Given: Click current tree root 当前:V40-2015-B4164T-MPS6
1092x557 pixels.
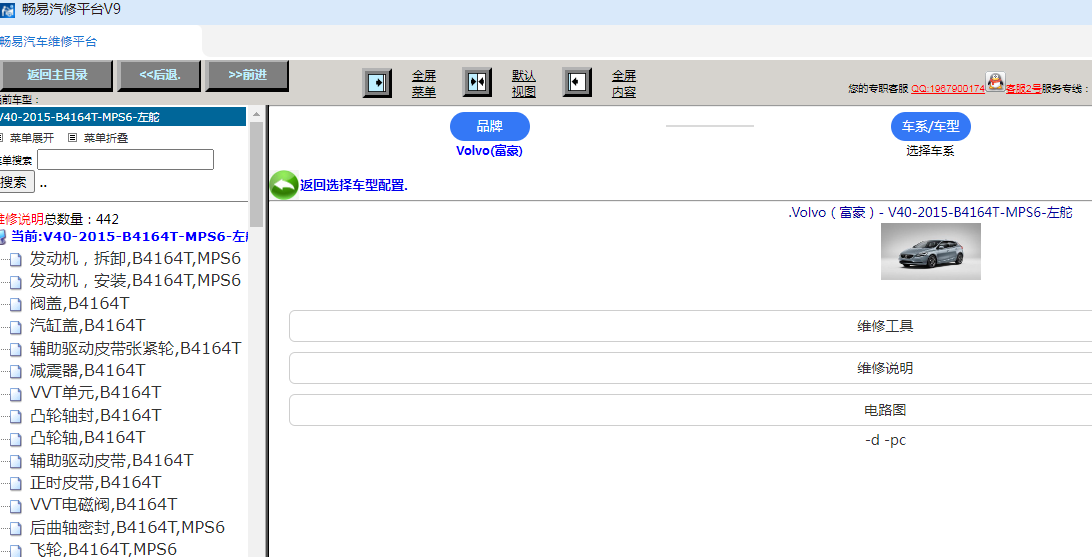Looking at the screenshot, I should coord(129,237).
